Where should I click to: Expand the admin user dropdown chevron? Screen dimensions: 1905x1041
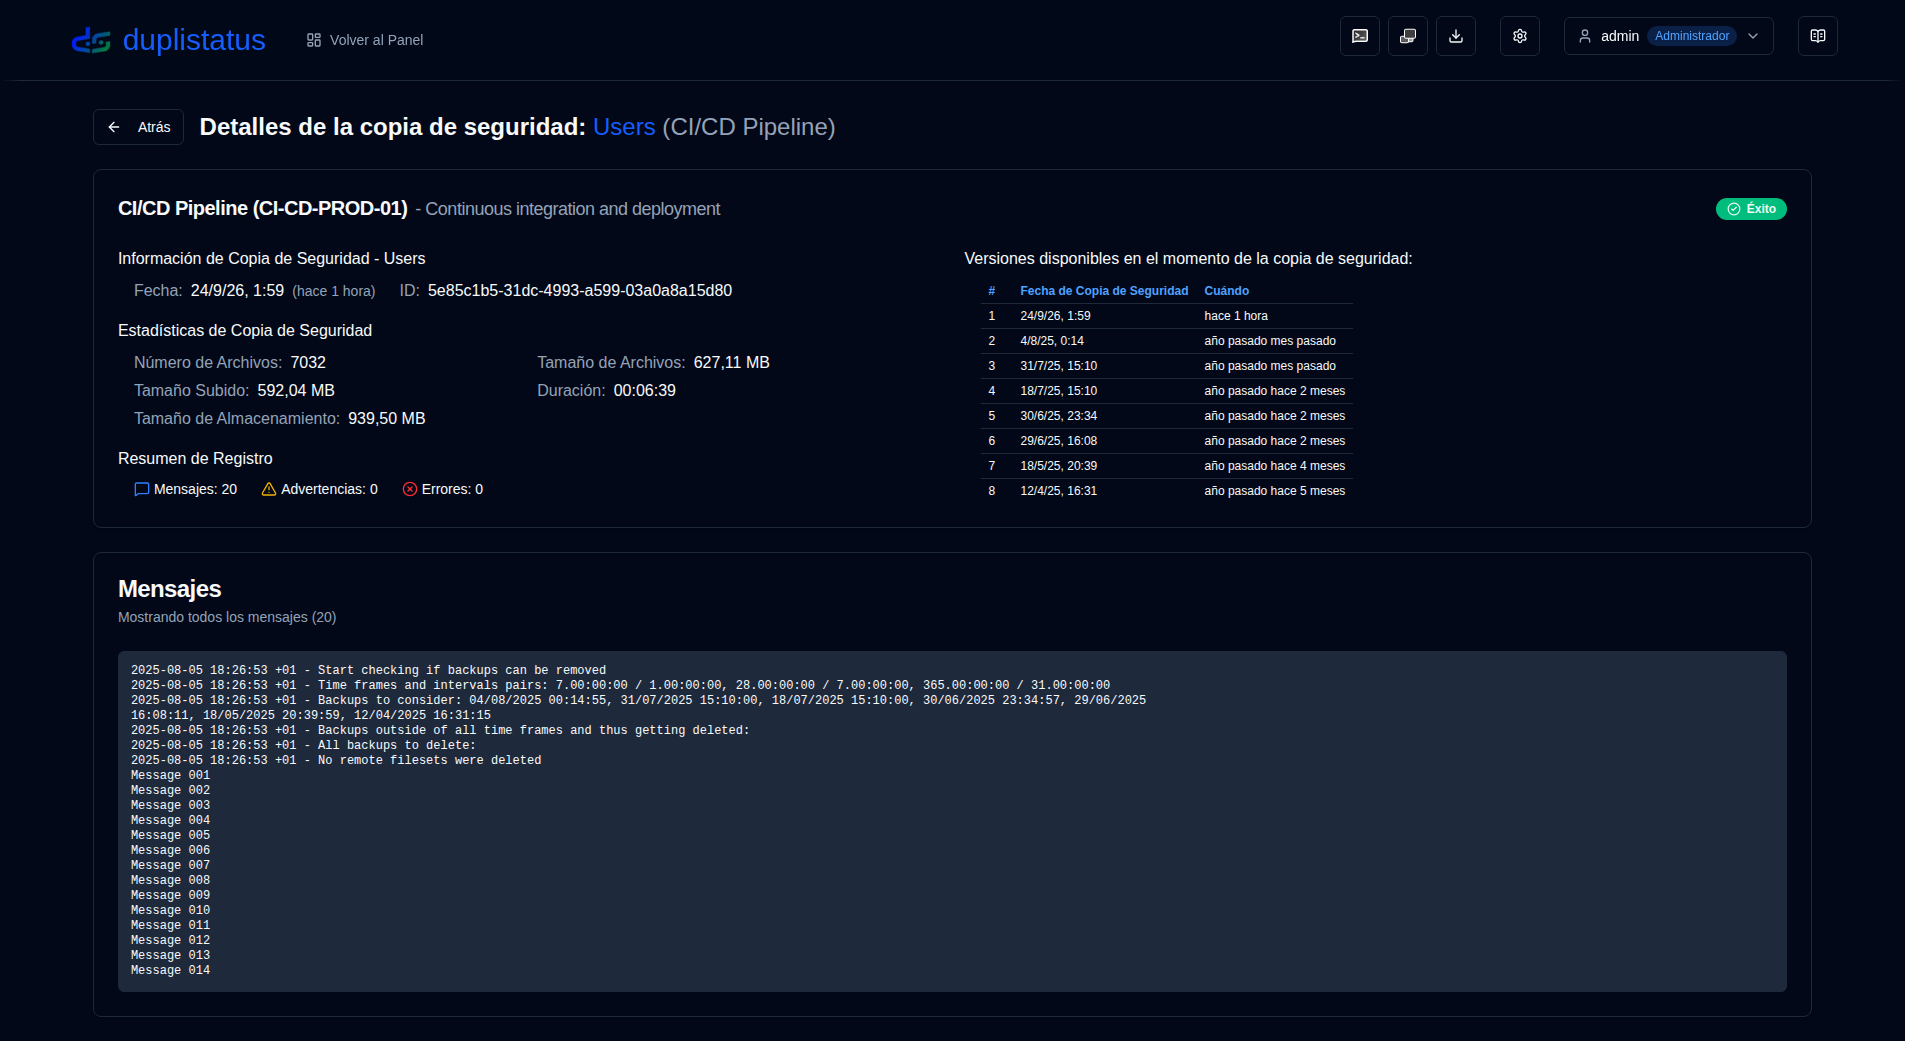tap(1753, 36)
